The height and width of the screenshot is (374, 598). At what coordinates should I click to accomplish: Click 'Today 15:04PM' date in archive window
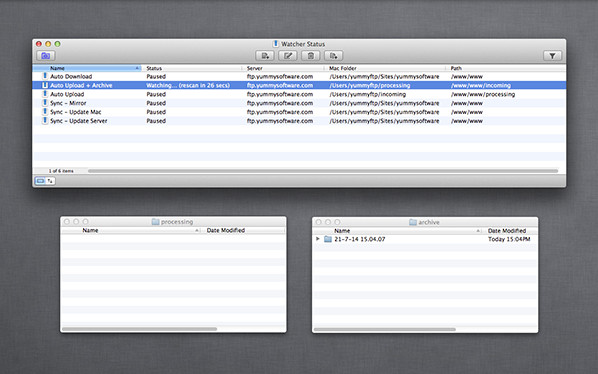[x=509, y=239]
